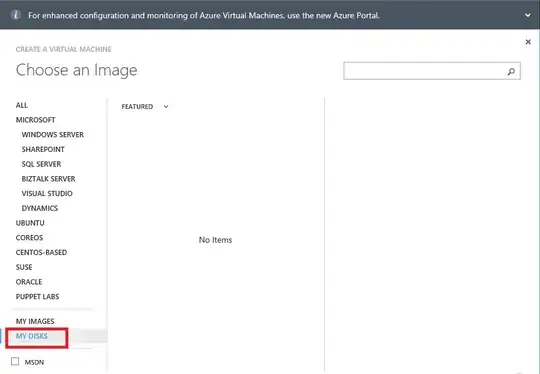
Task: Choose DYNAMICS subcategory
Action: click(40, 208)
